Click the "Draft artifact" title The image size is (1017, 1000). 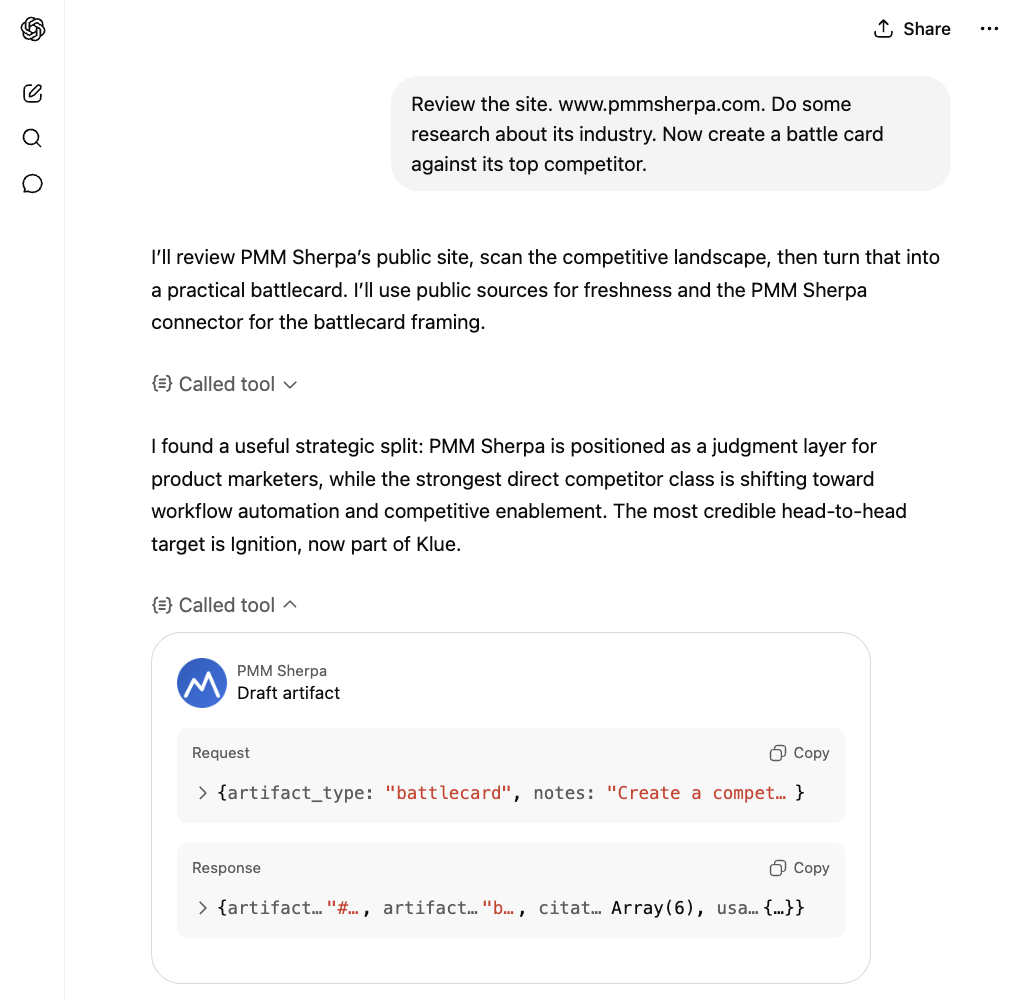(288, 693)
